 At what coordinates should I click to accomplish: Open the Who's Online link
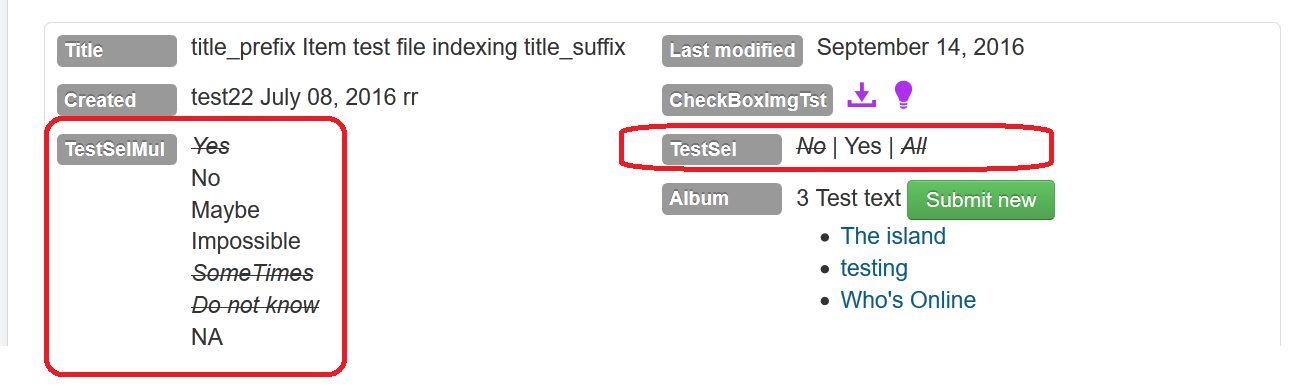908,300
